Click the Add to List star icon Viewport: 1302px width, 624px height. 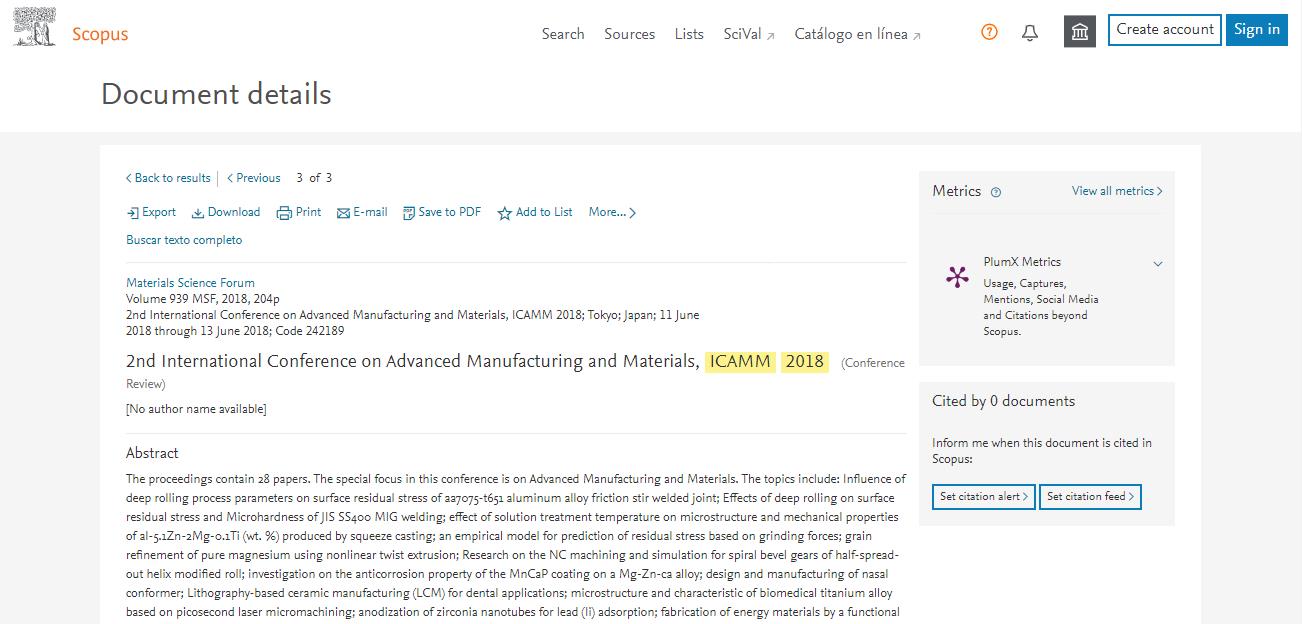click(504, 213)
